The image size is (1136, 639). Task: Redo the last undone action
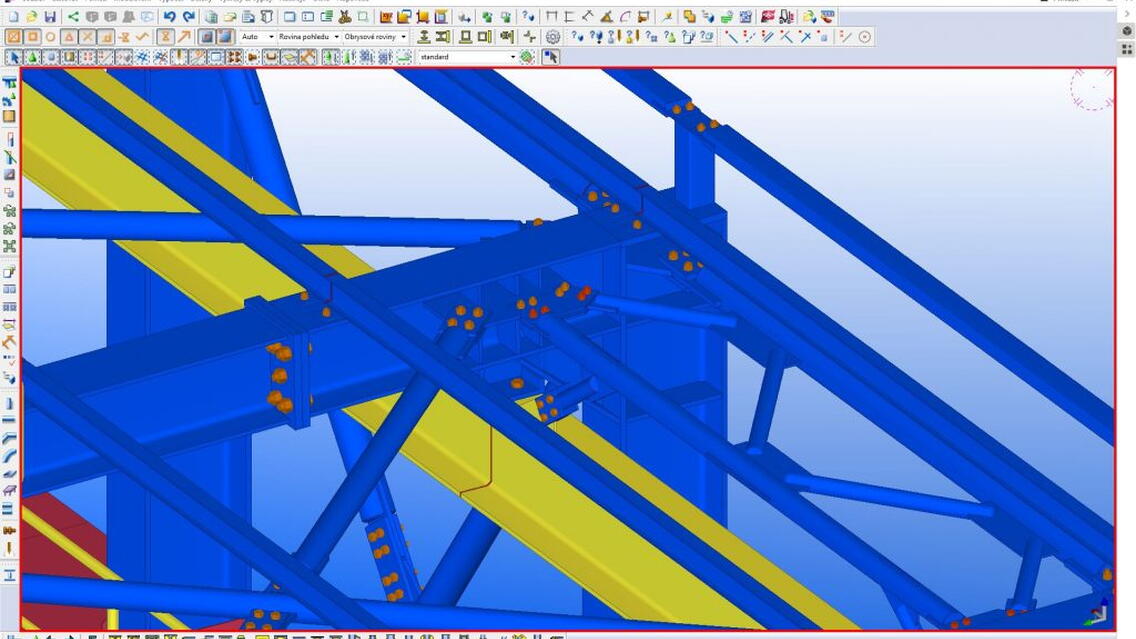coord(188,17)
